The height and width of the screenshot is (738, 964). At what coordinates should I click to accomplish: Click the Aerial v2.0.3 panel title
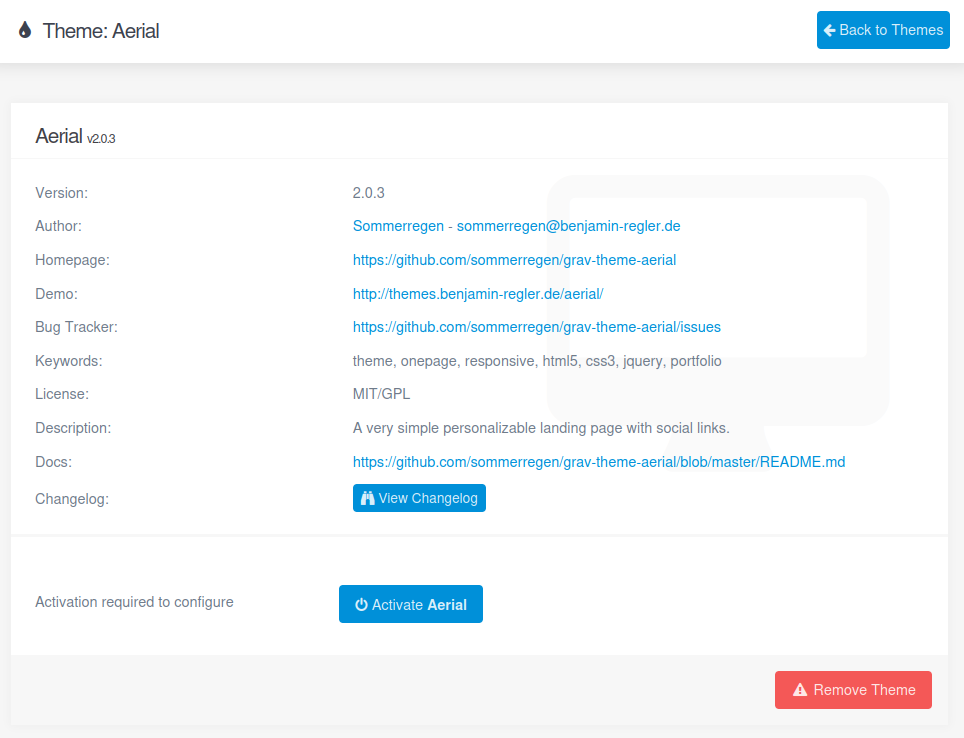click(75, 137)
